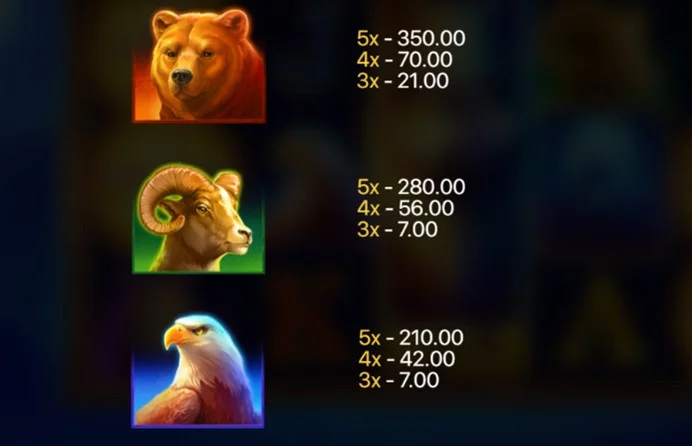Select the ram symbol icon
The width and height of the screenshot is (692, 446).
(x=199, y=218)
